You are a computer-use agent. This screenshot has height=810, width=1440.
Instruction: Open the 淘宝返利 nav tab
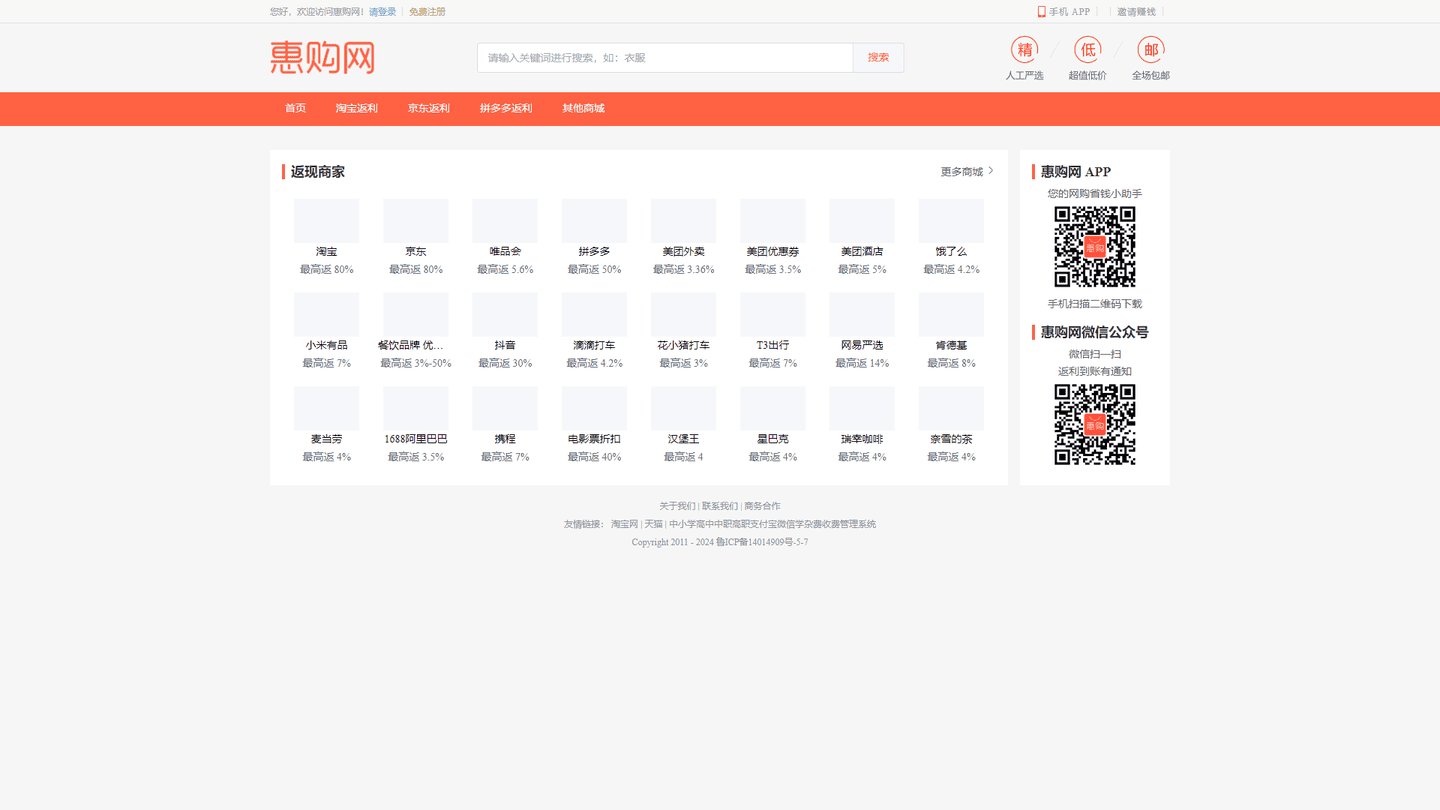click(357, 108)
